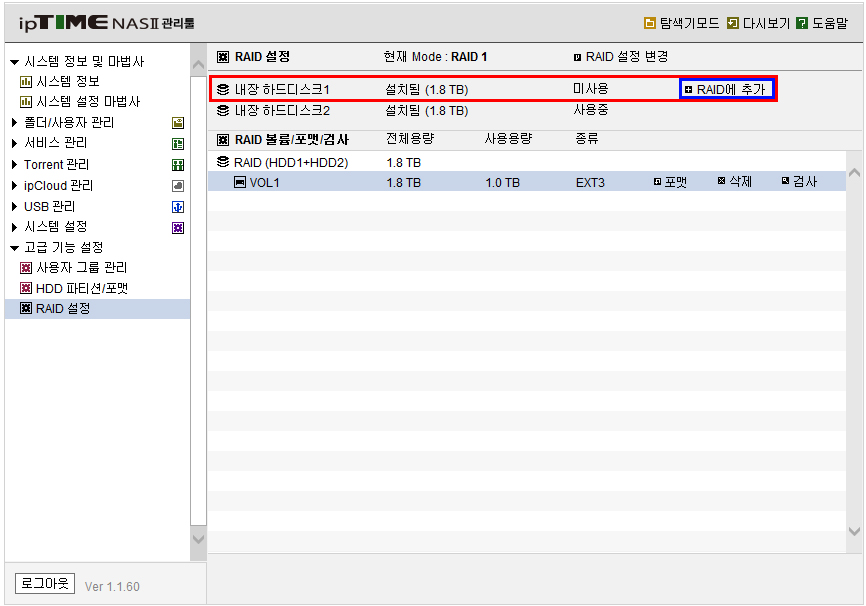This screenshot has height=606, width=866.
Task: Click the 로그아웃 button
Action: pyautogui.click(x=45, y=583)
